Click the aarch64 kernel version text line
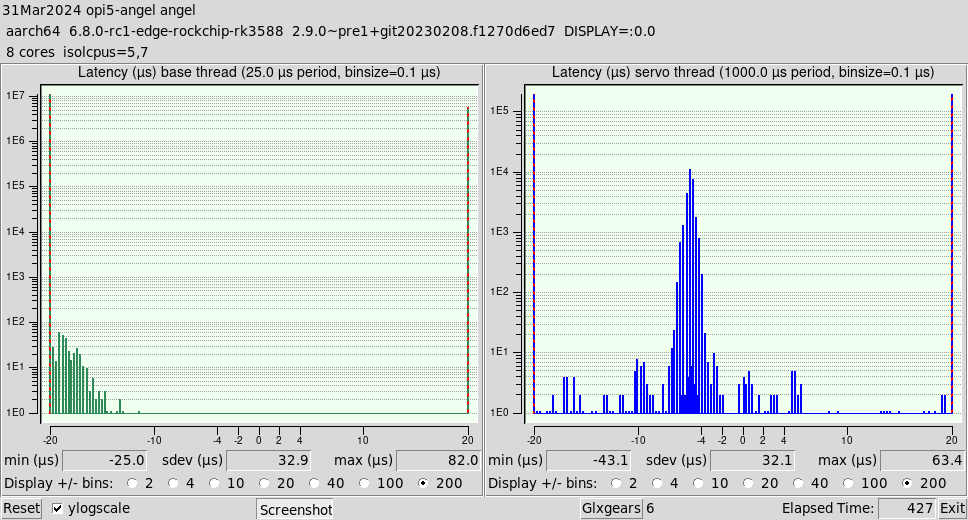 click(330, 31)
